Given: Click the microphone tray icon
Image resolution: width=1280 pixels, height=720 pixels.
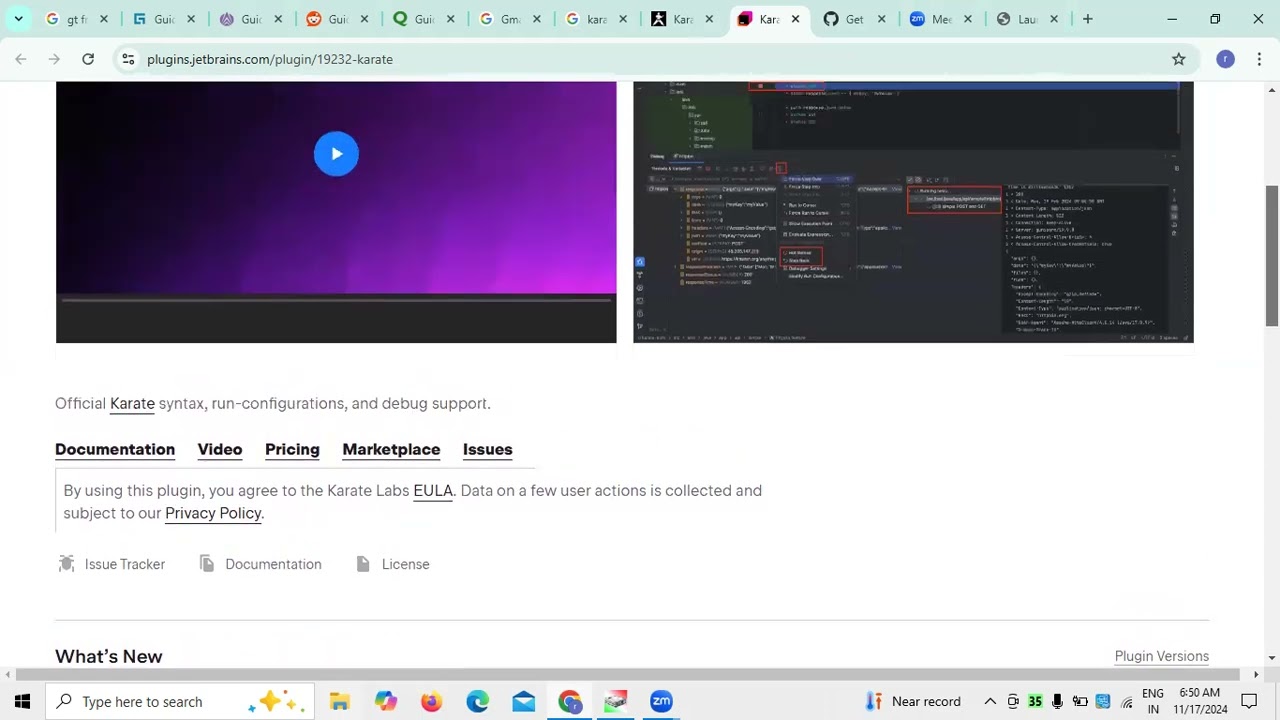Looking at the screenshot, I should [1057, 701].
